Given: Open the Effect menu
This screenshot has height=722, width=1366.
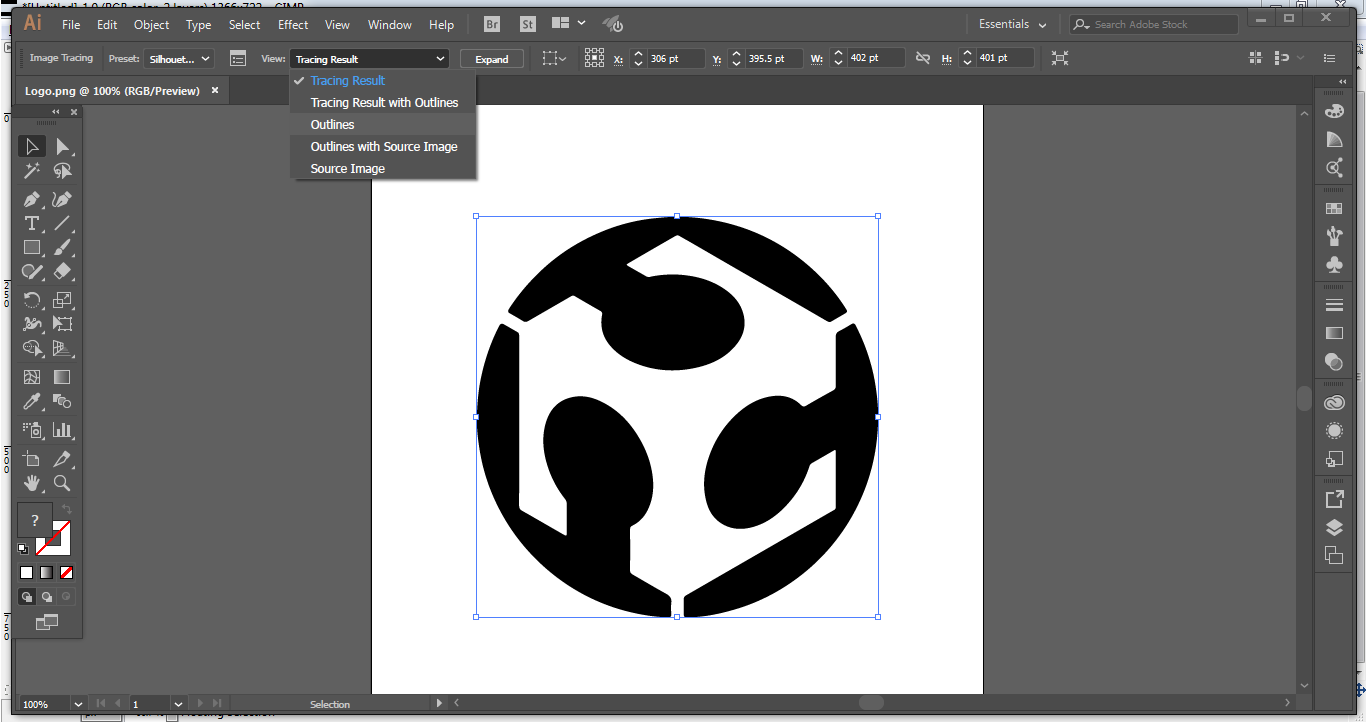Looking at the screenshot, I should (293, 24).
